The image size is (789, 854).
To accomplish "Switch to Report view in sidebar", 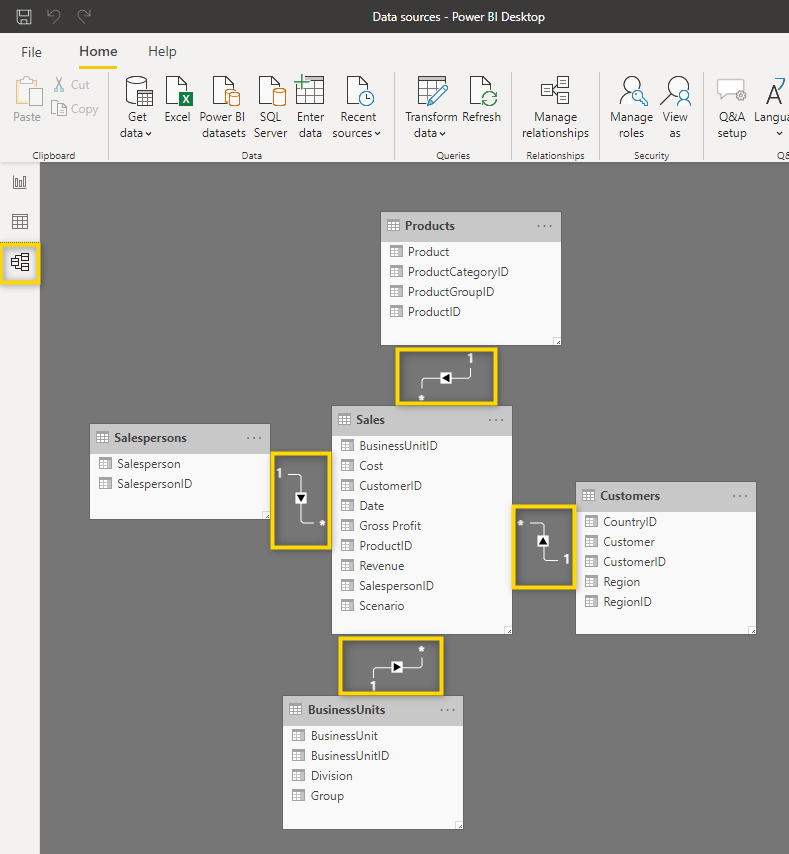I will [x=20, y=182].
